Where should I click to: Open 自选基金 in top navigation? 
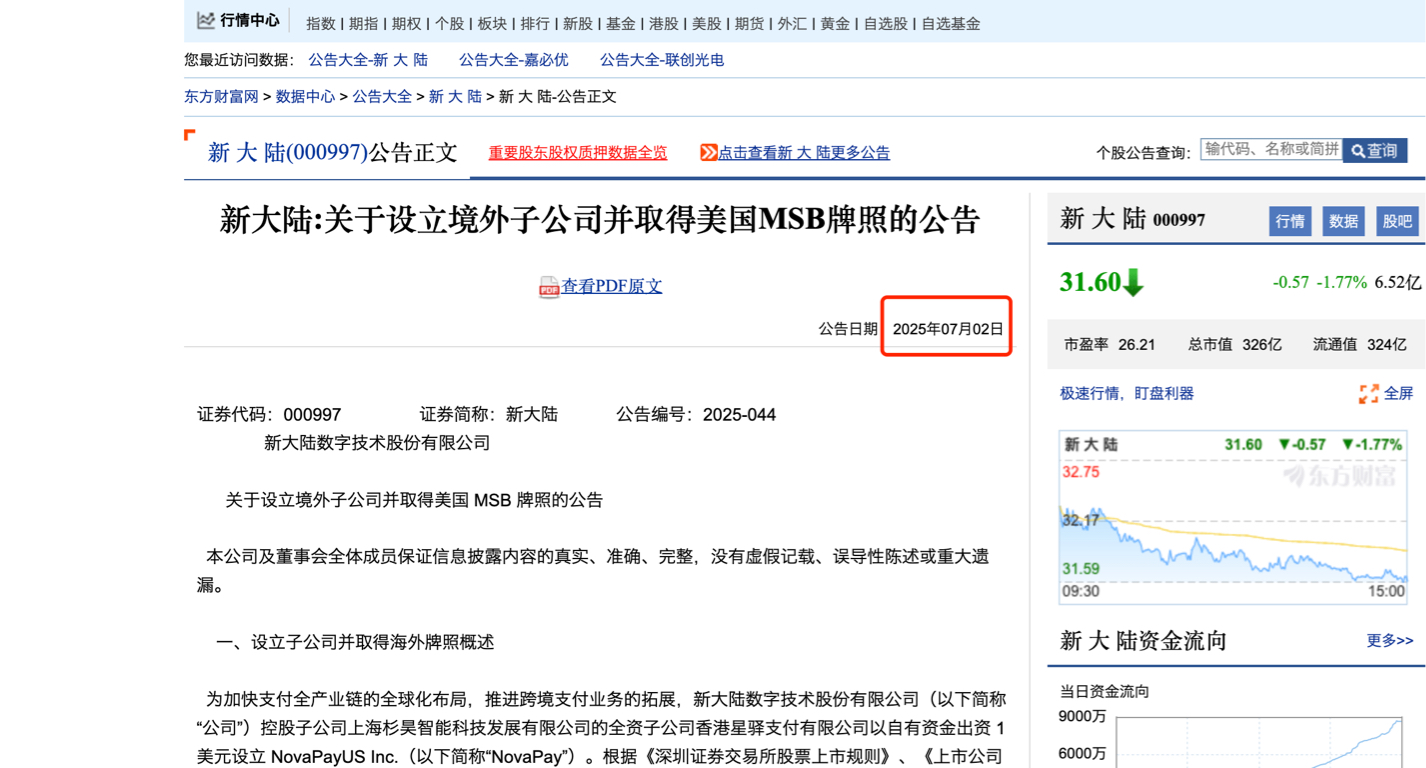point(951,23)
